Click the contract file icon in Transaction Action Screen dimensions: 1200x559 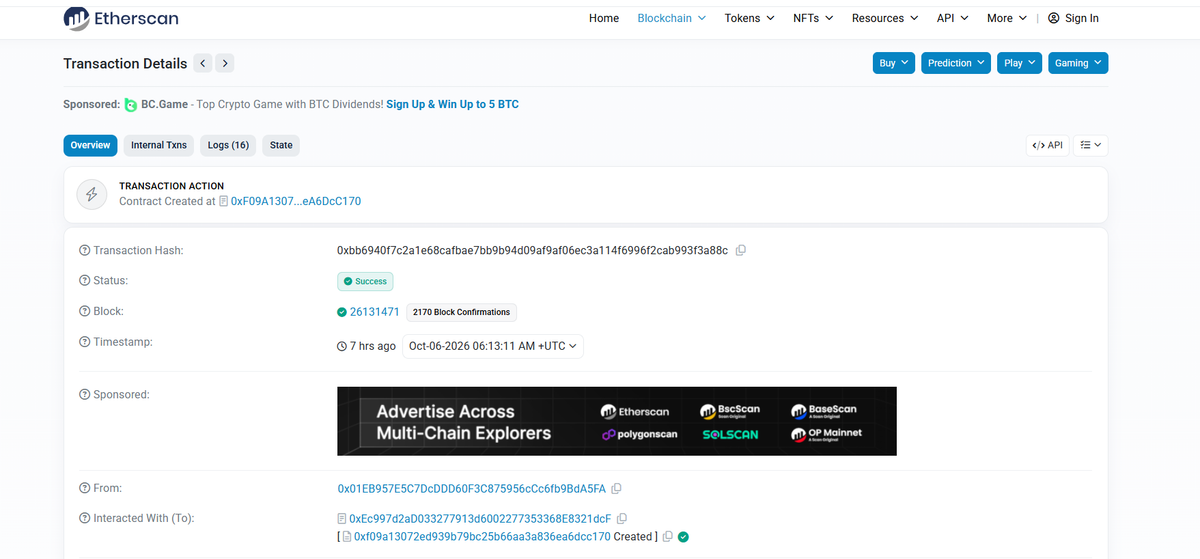[x=223, y=201]
